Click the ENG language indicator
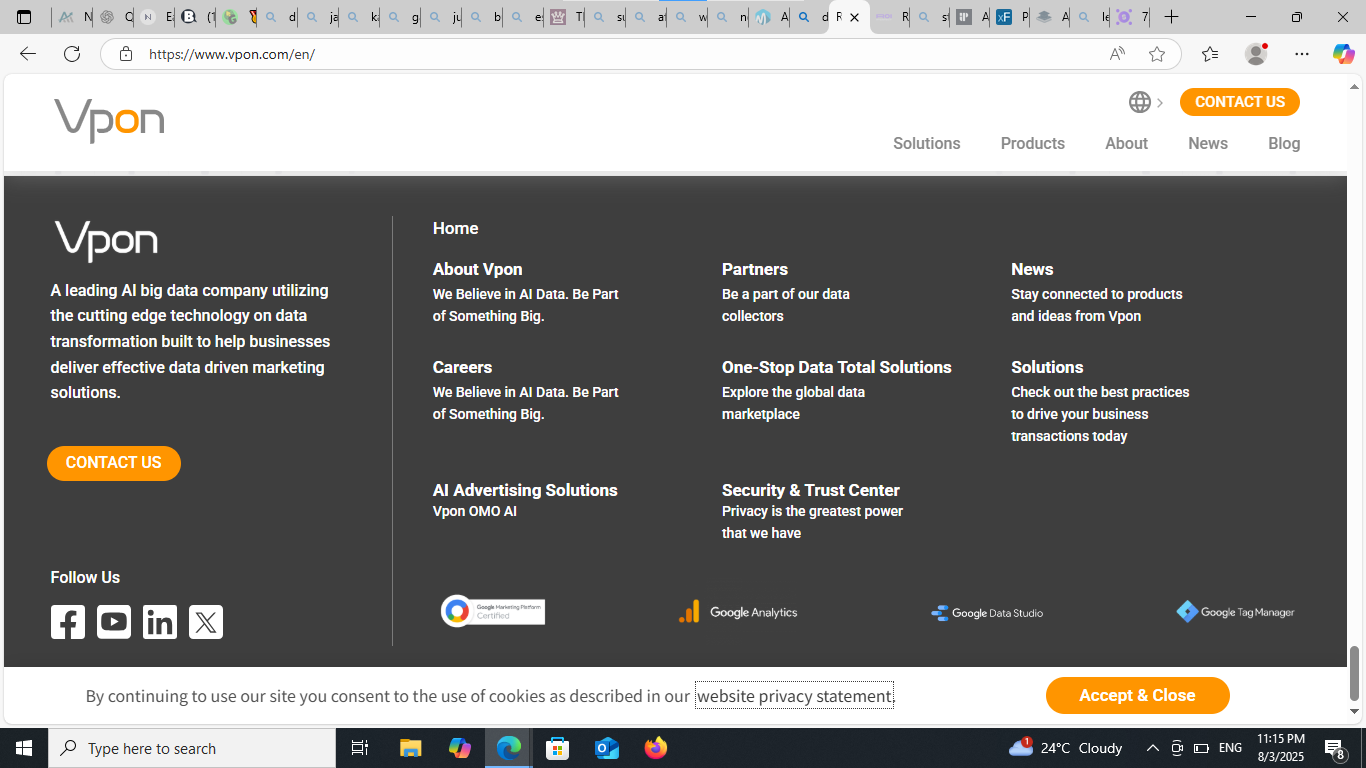1366x768 pixels. (x=1231, y=748)
